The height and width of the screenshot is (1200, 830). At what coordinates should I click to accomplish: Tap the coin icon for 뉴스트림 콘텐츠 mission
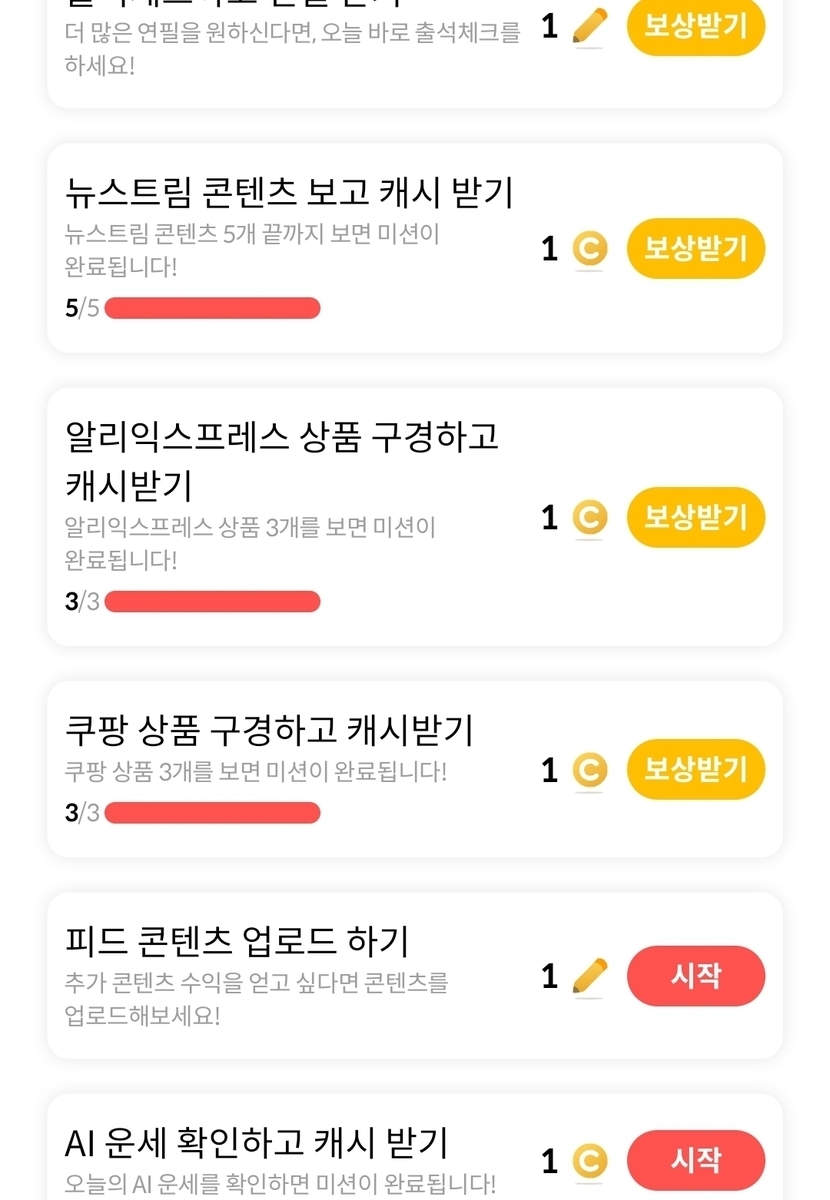coord(589,249)
